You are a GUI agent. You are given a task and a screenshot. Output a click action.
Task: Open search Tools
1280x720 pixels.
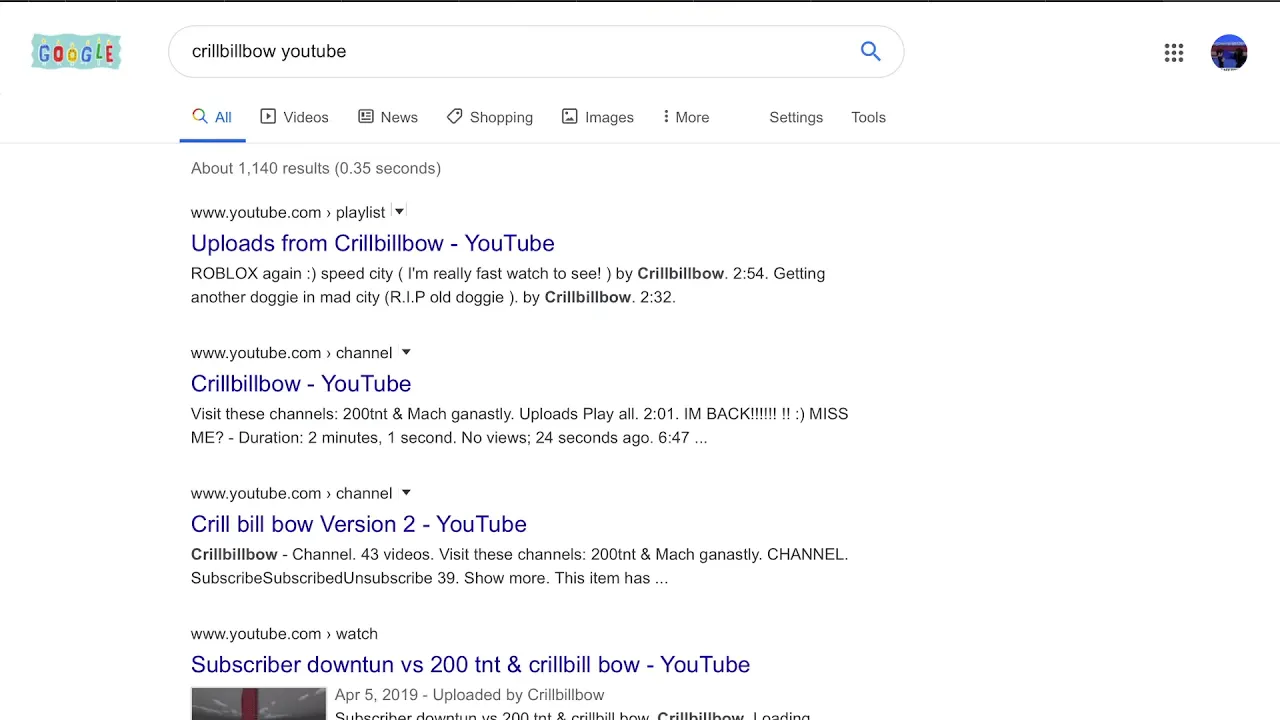point(868,117)
